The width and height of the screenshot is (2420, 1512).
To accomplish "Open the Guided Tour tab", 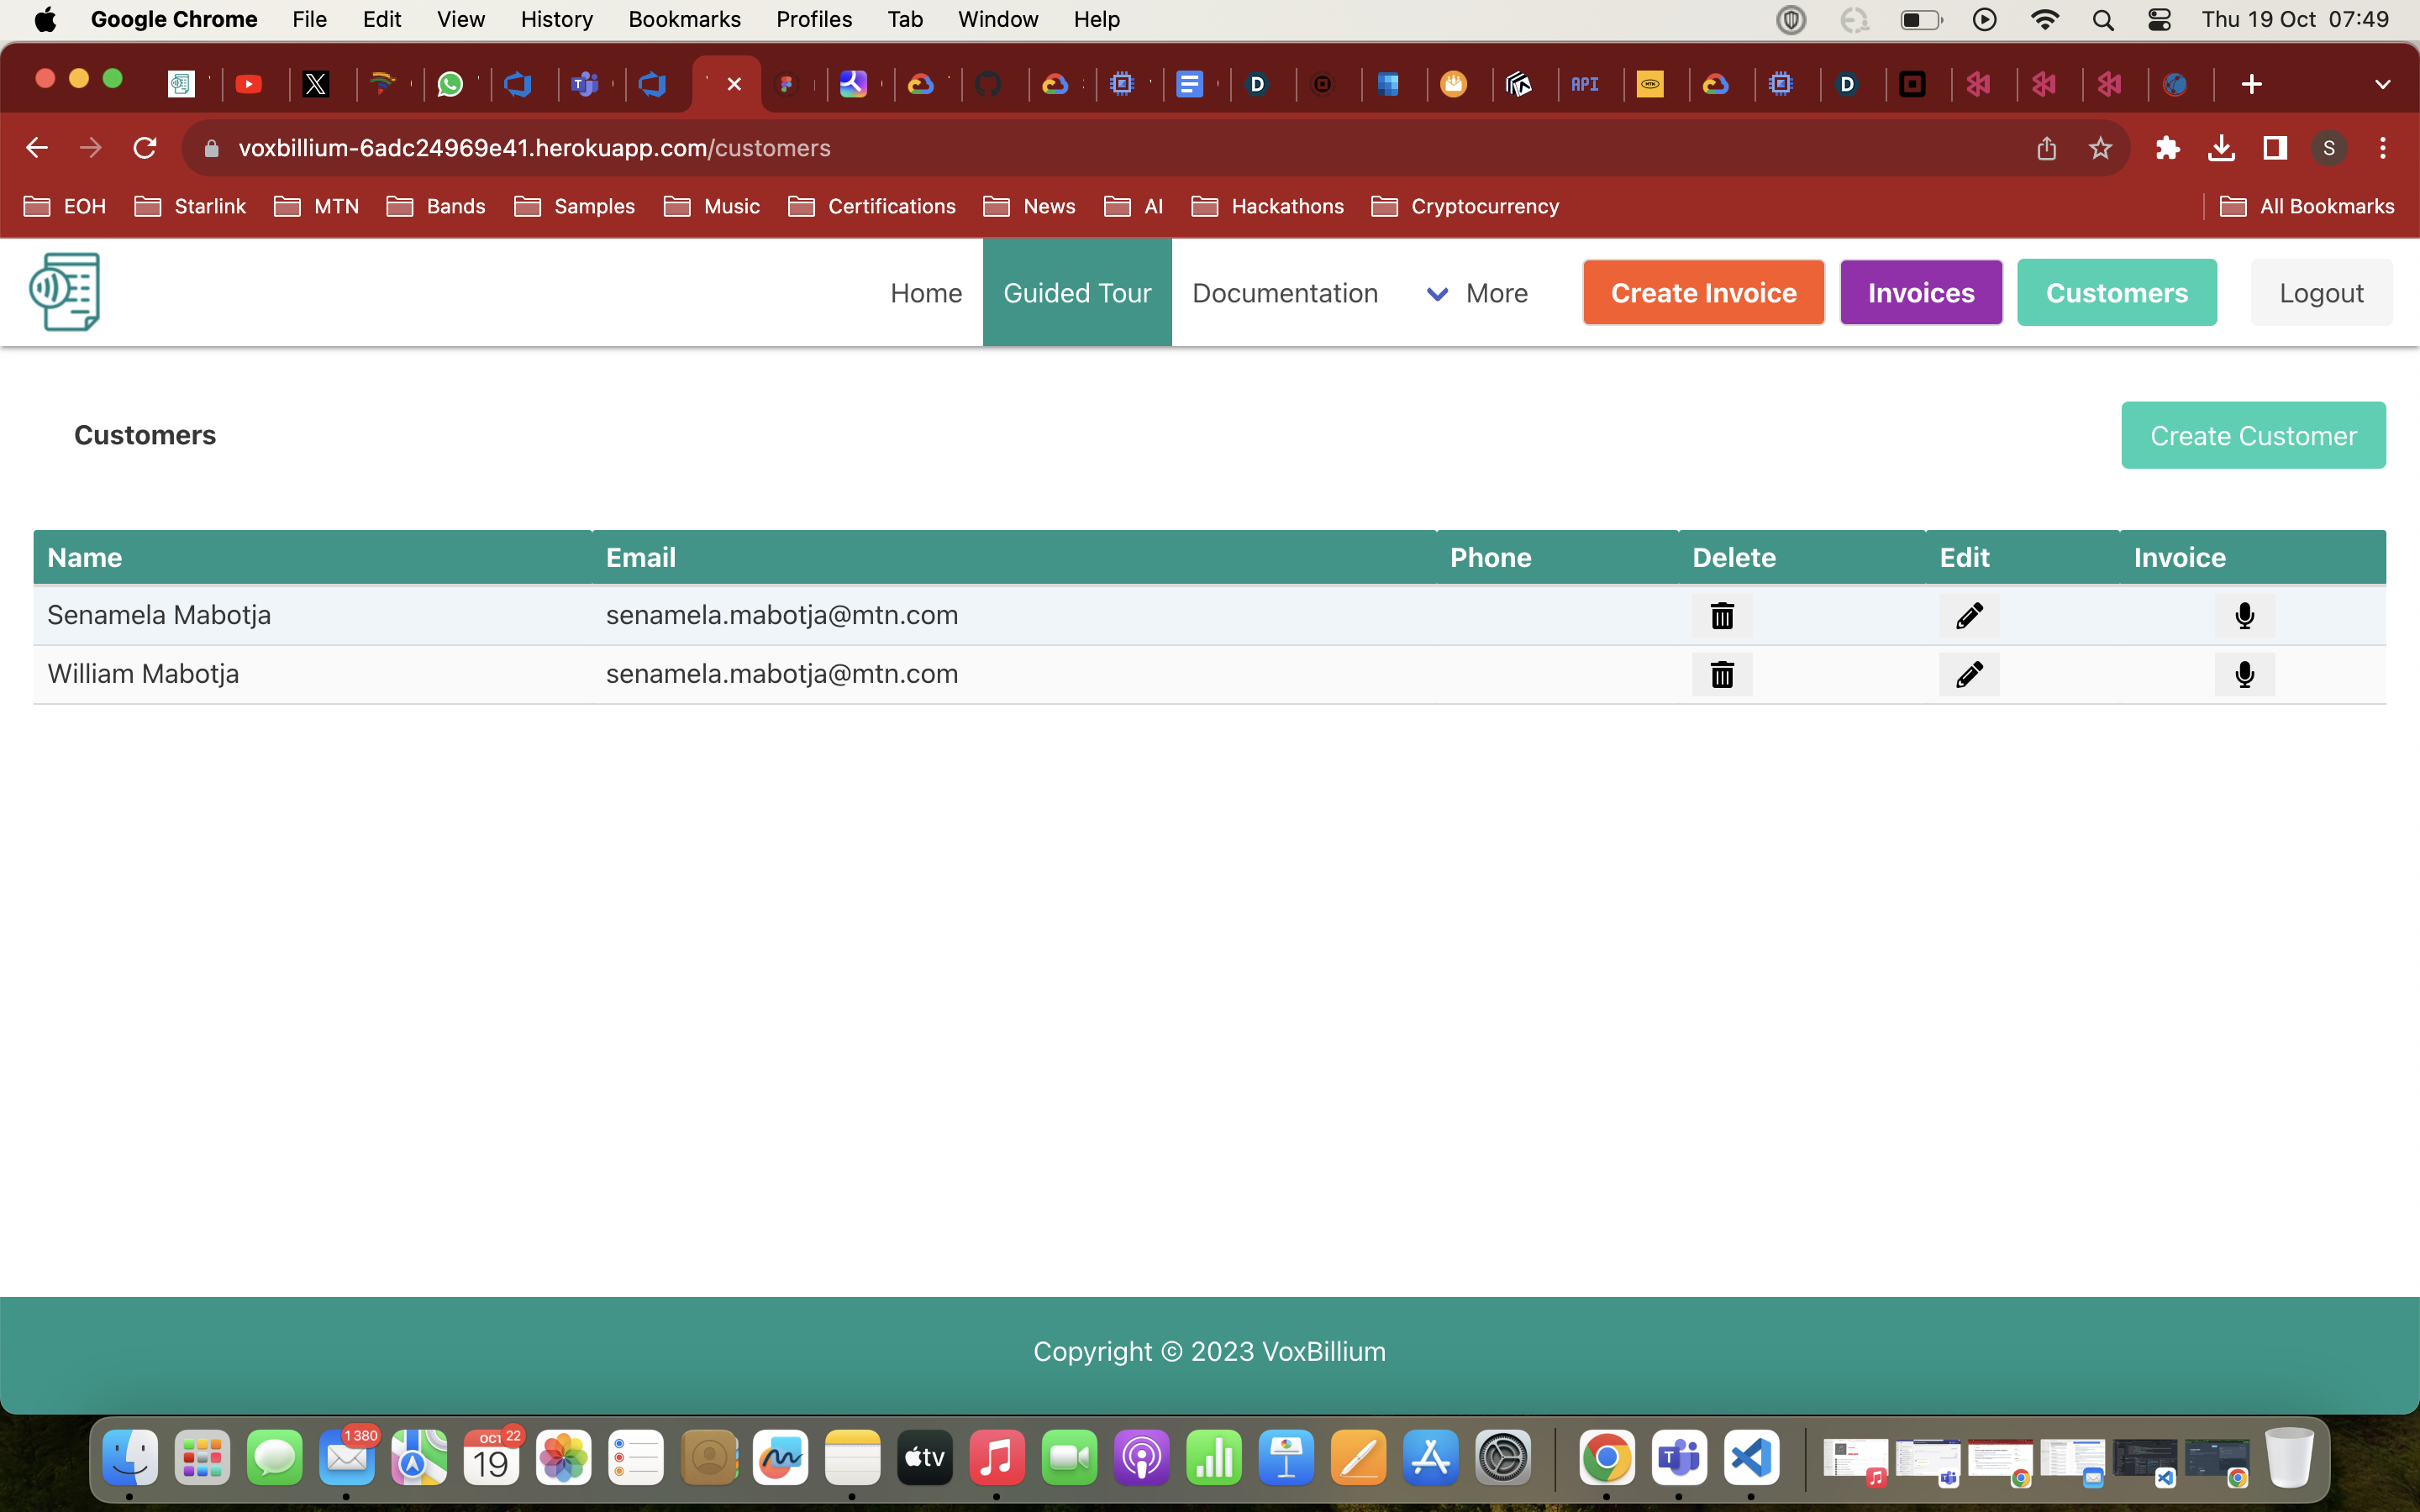I will click(1076, 293).
